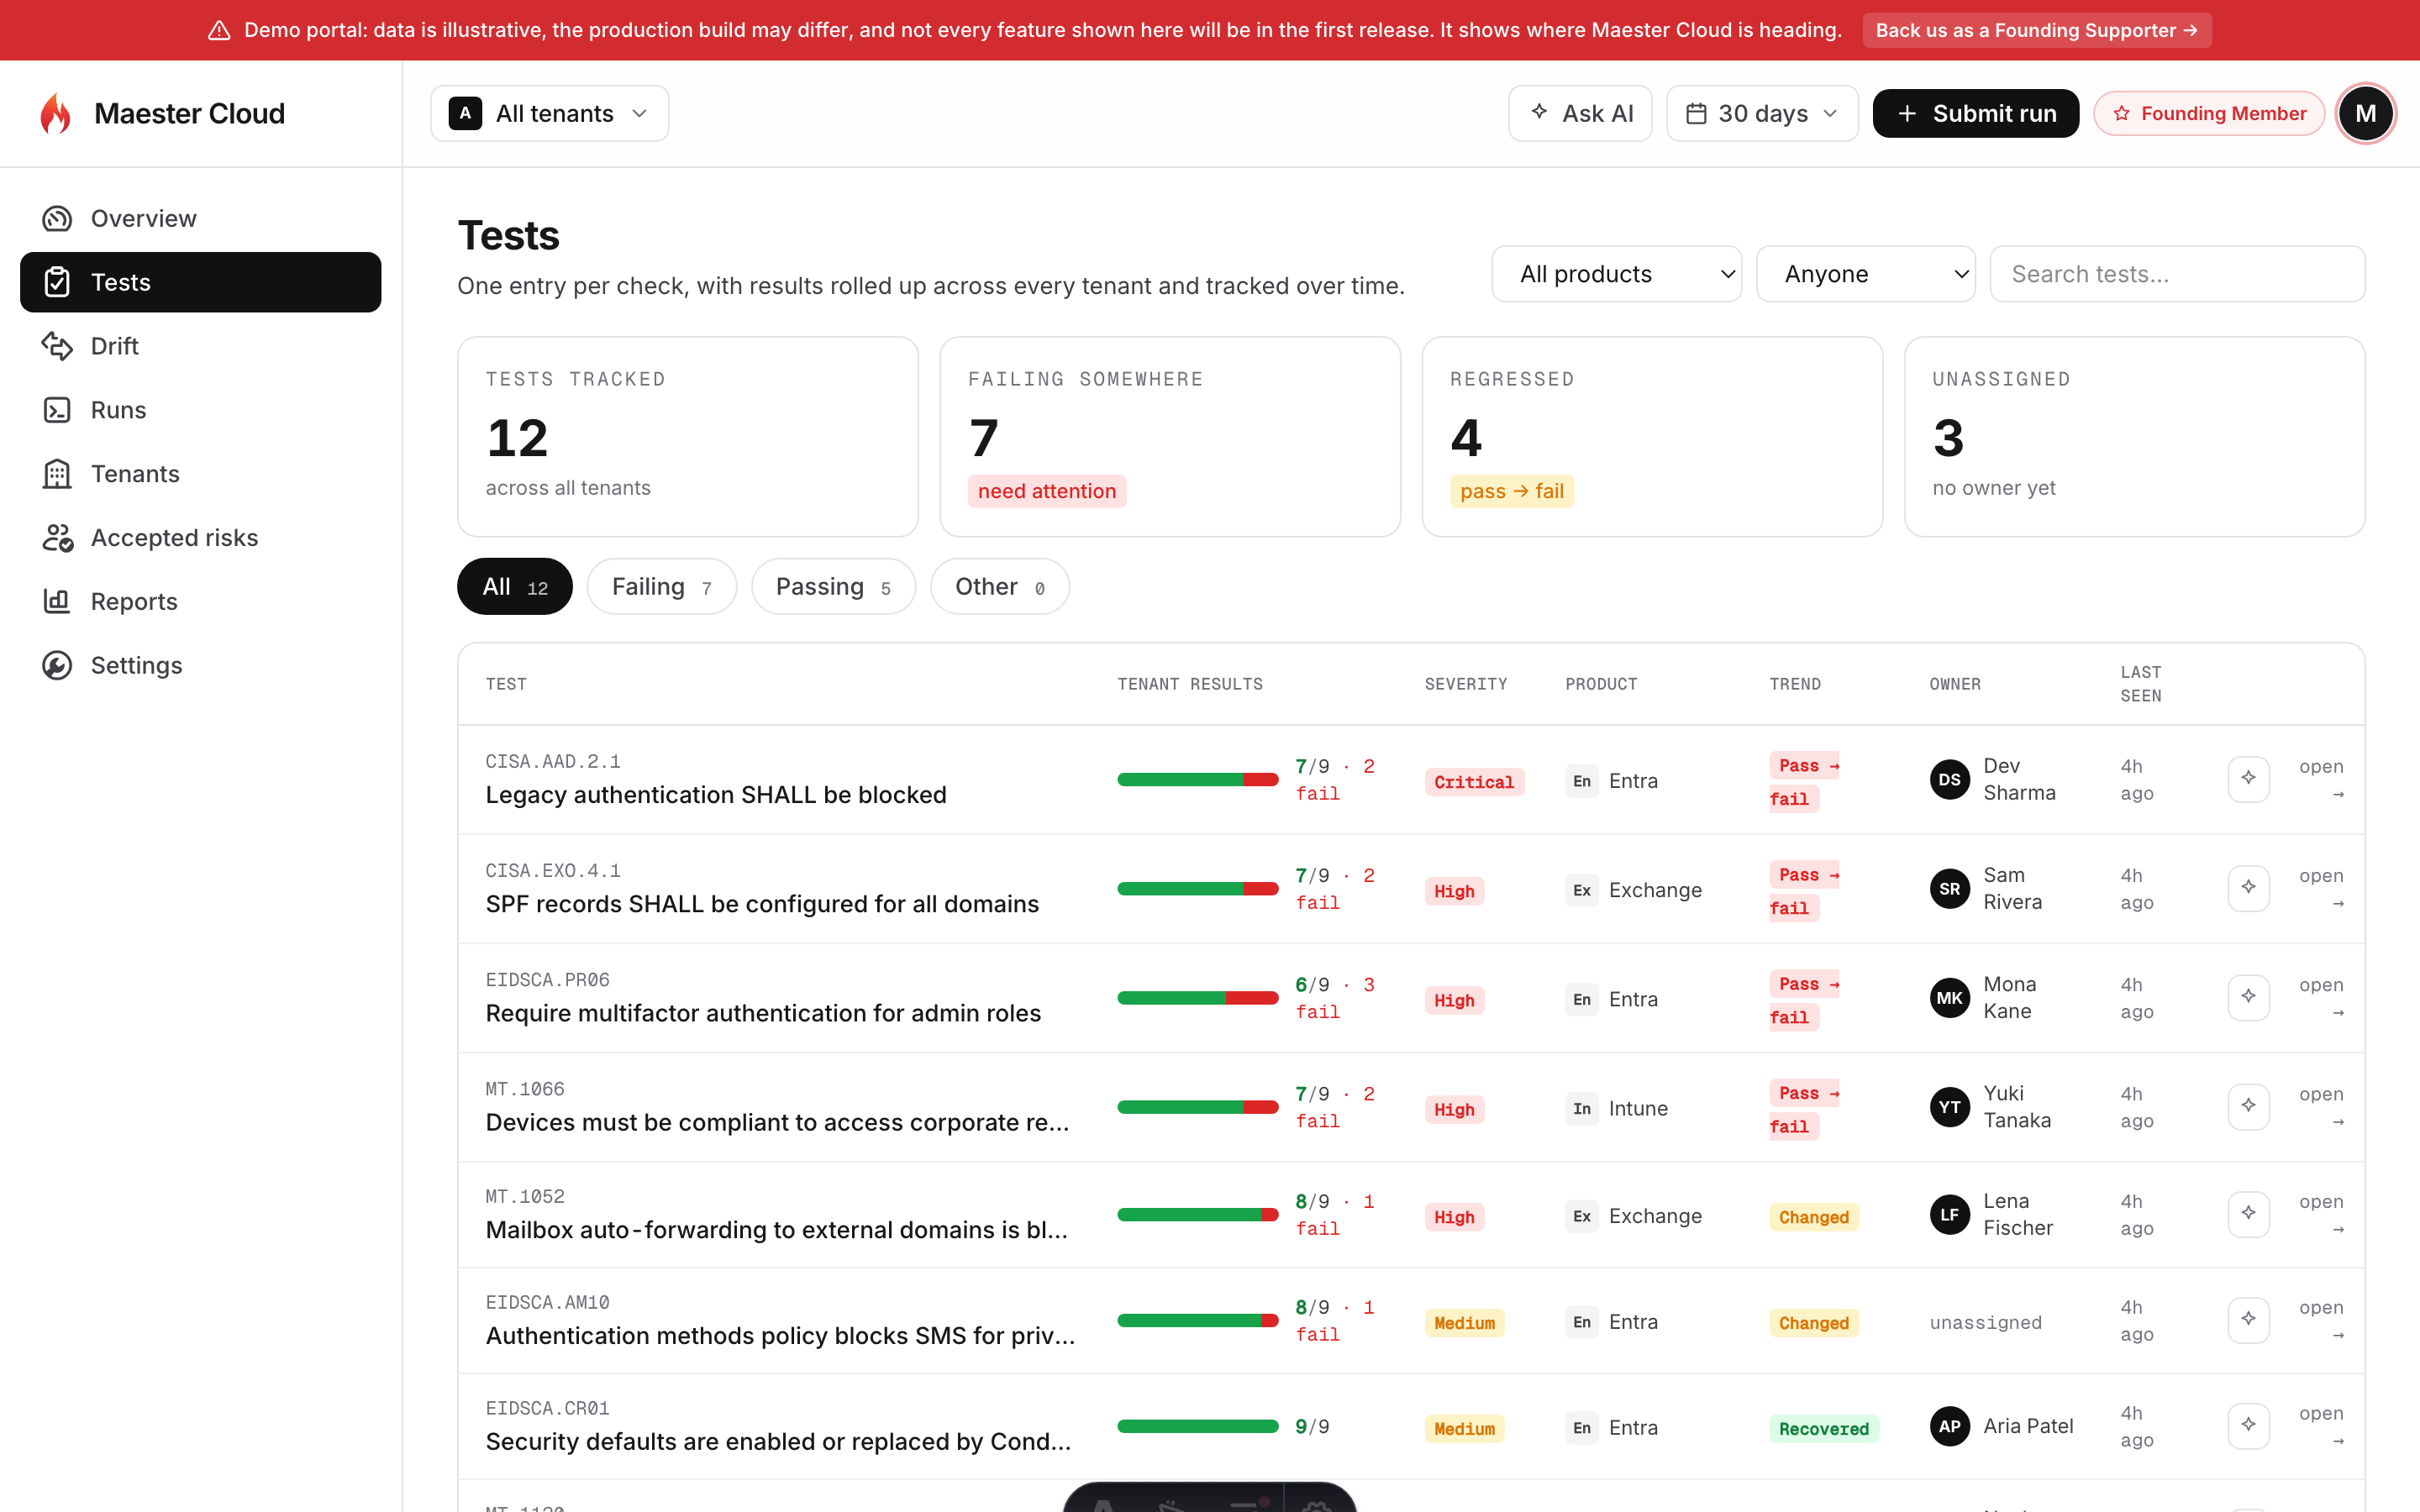Select the All 12 filter tab
Viewport: 2420px width, 1512px height.
tap(514, 586)
